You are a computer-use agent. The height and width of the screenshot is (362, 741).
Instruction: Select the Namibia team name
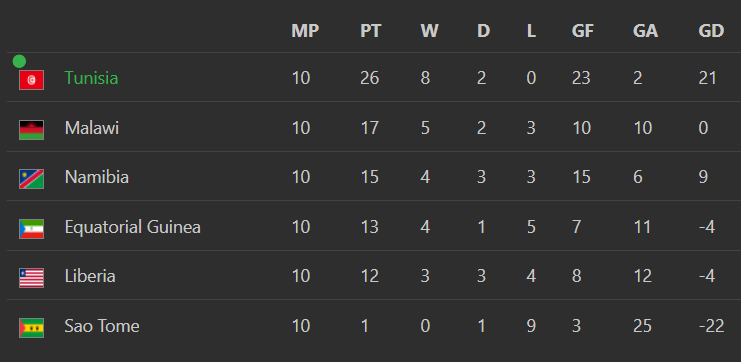[x=96, y=177]
